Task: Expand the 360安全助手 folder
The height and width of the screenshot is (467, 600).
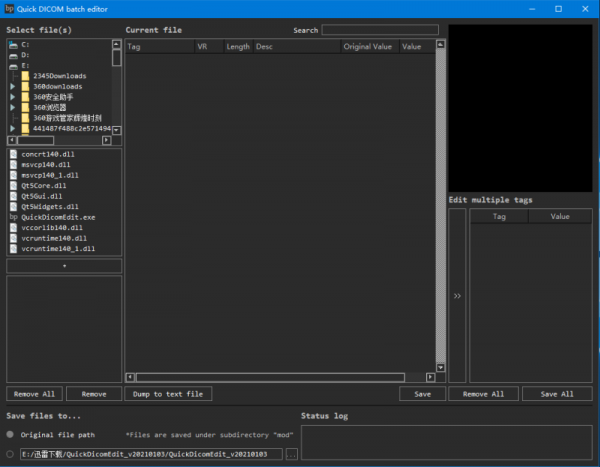Action: pos(13,97)
